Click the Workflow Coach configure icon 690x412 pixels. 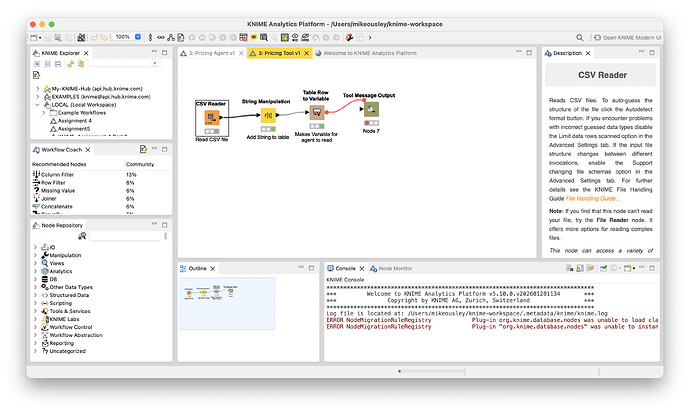[144, 150]
